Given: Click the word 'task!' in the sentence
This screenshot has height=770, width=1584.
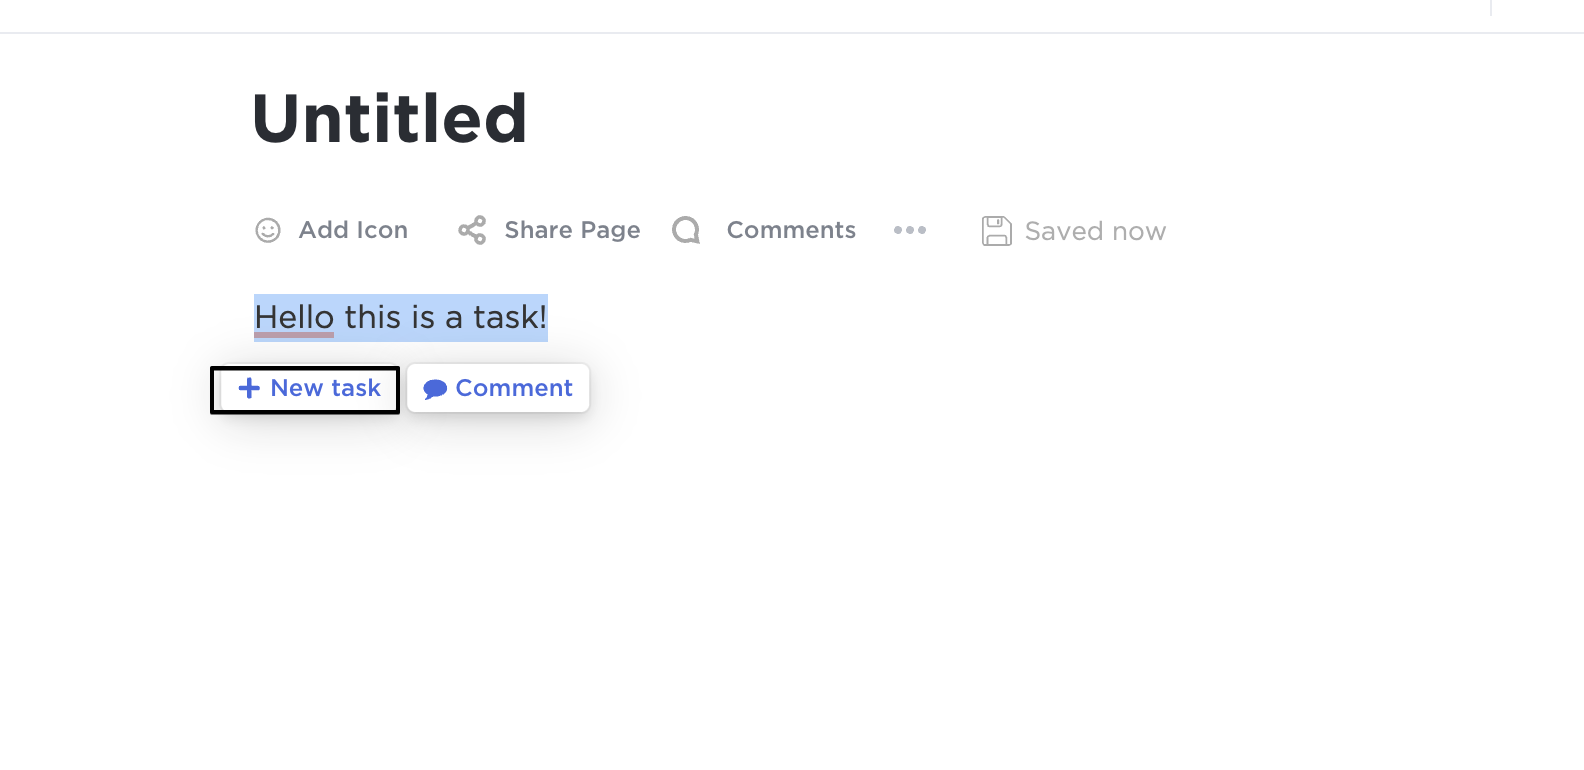Looking at the screenshot, I should coord(510,318).
